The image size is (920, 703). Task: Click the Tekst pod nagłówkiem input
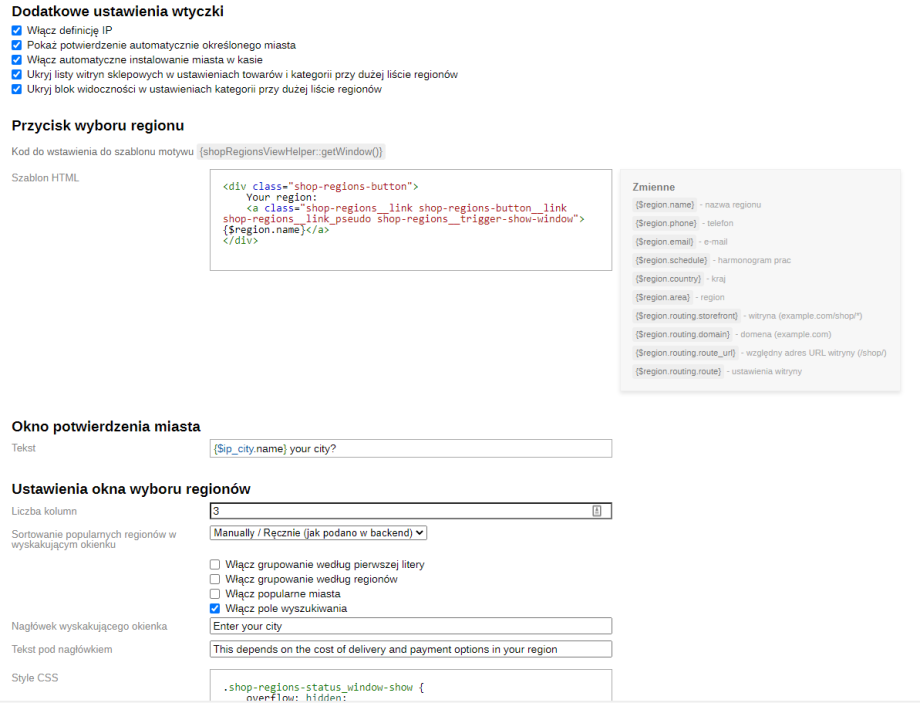pyautogui.click(x=410, y=649)
